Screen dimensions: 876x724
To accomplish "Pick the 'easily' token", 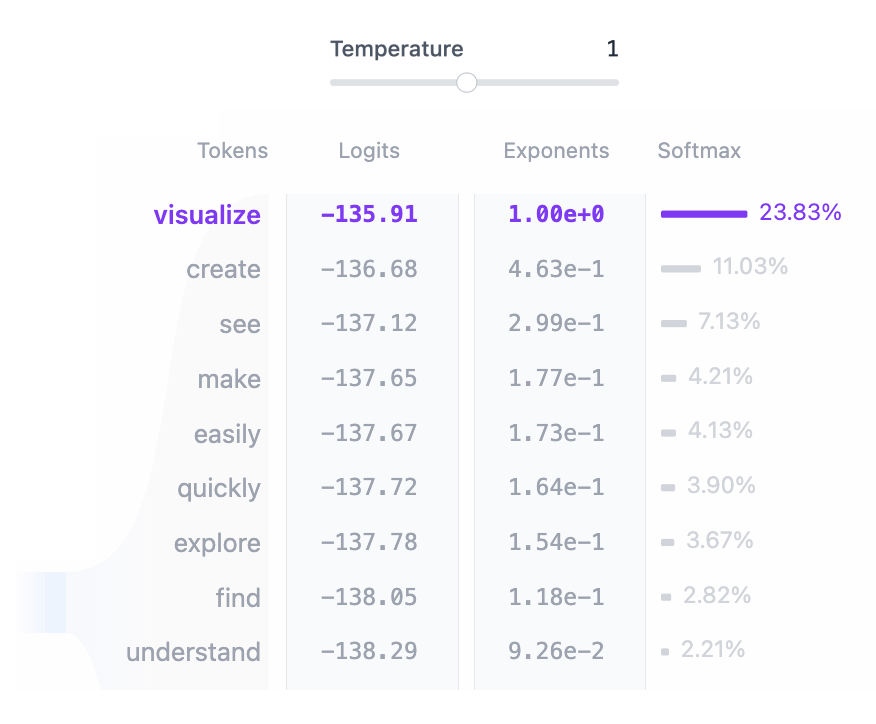I will pos(227,435).
